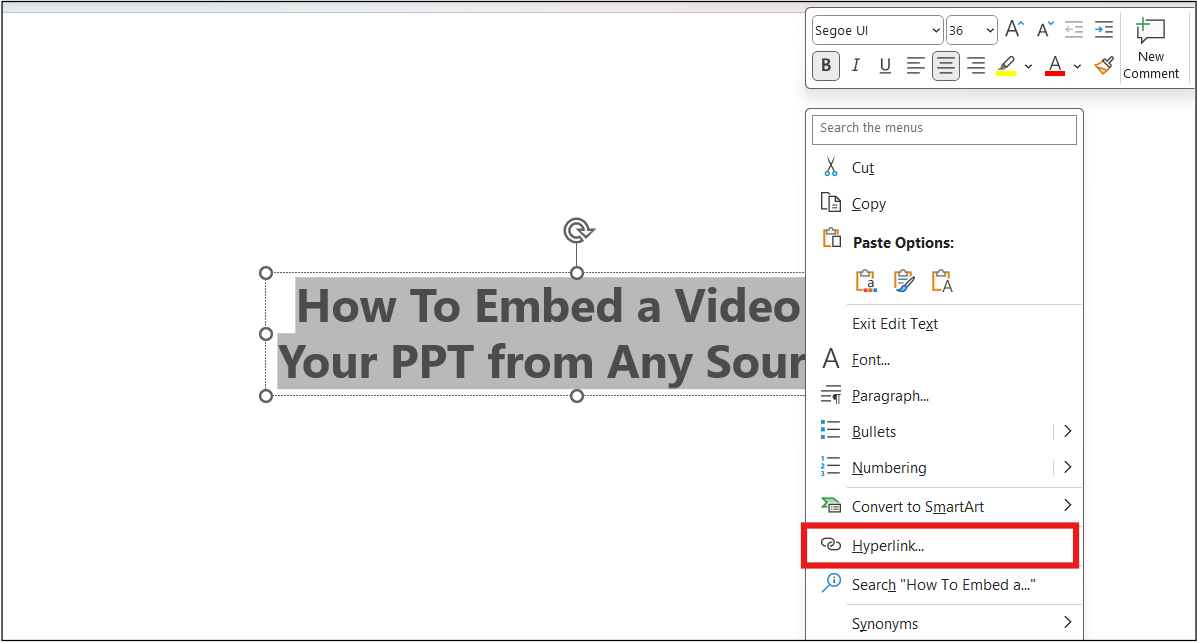Apply center alignment
1197x642 pixels.
point(945,65)
